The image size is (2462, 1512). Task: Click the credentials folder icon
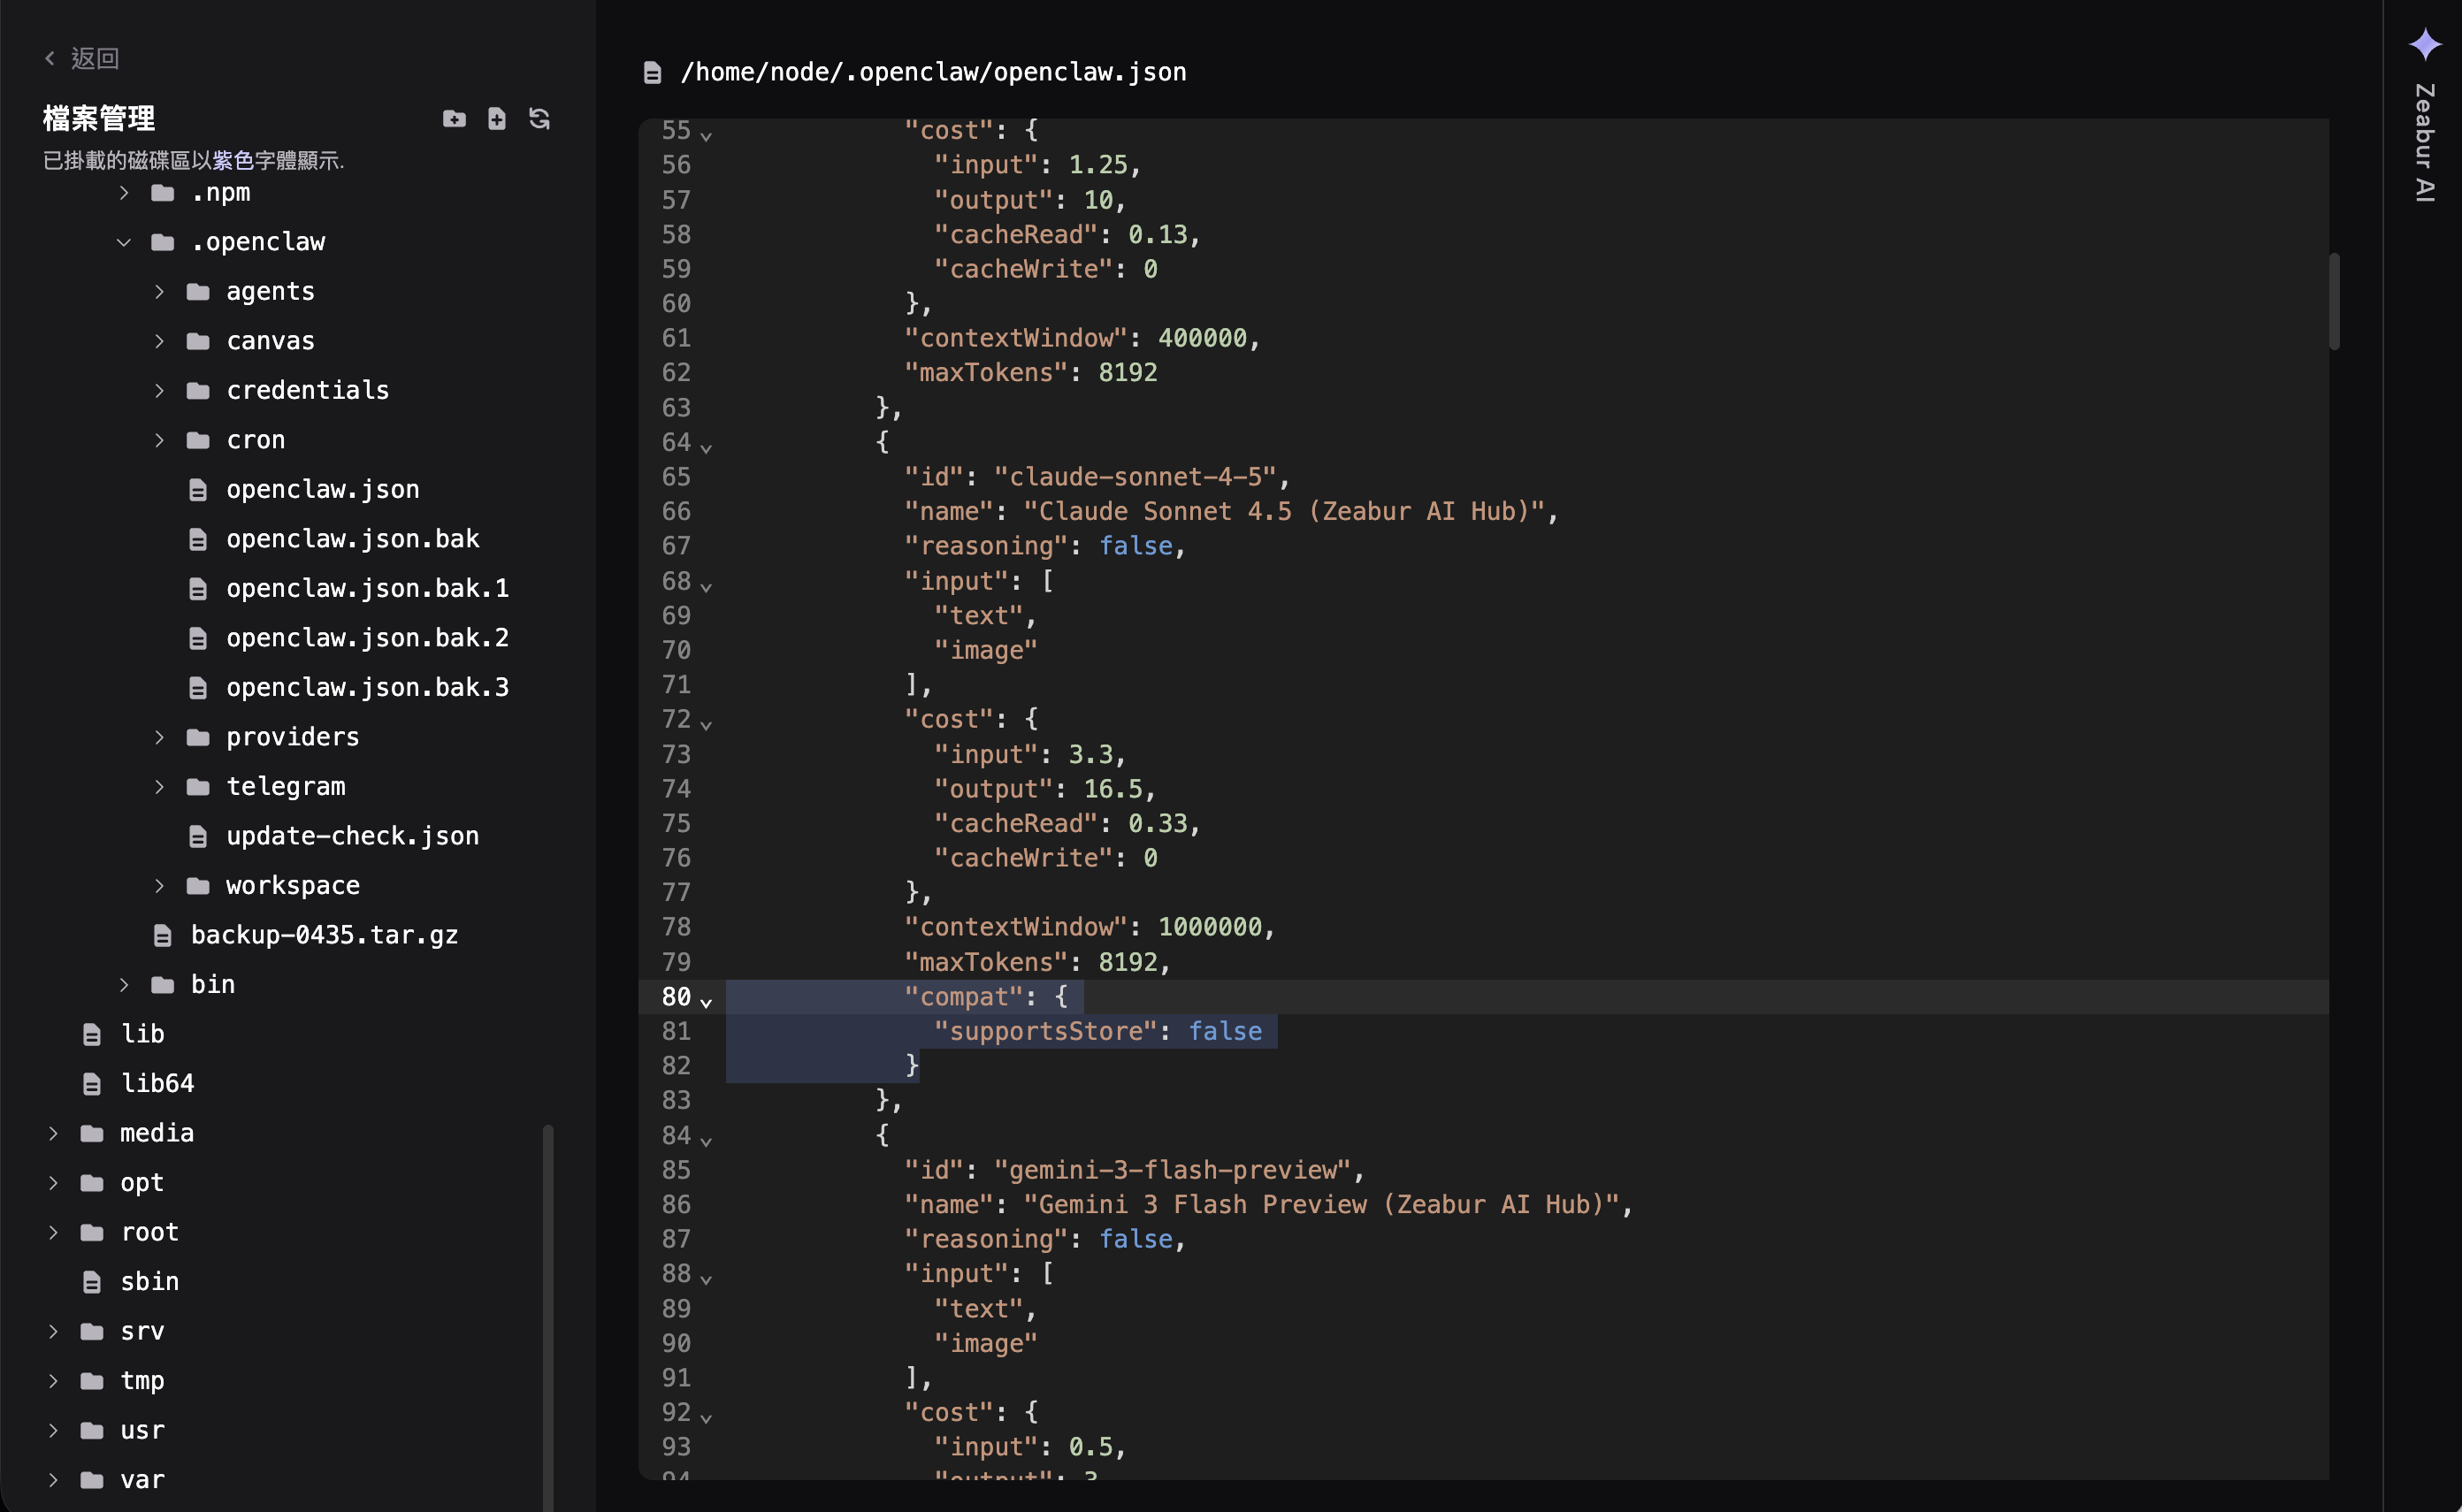[198, 391]
